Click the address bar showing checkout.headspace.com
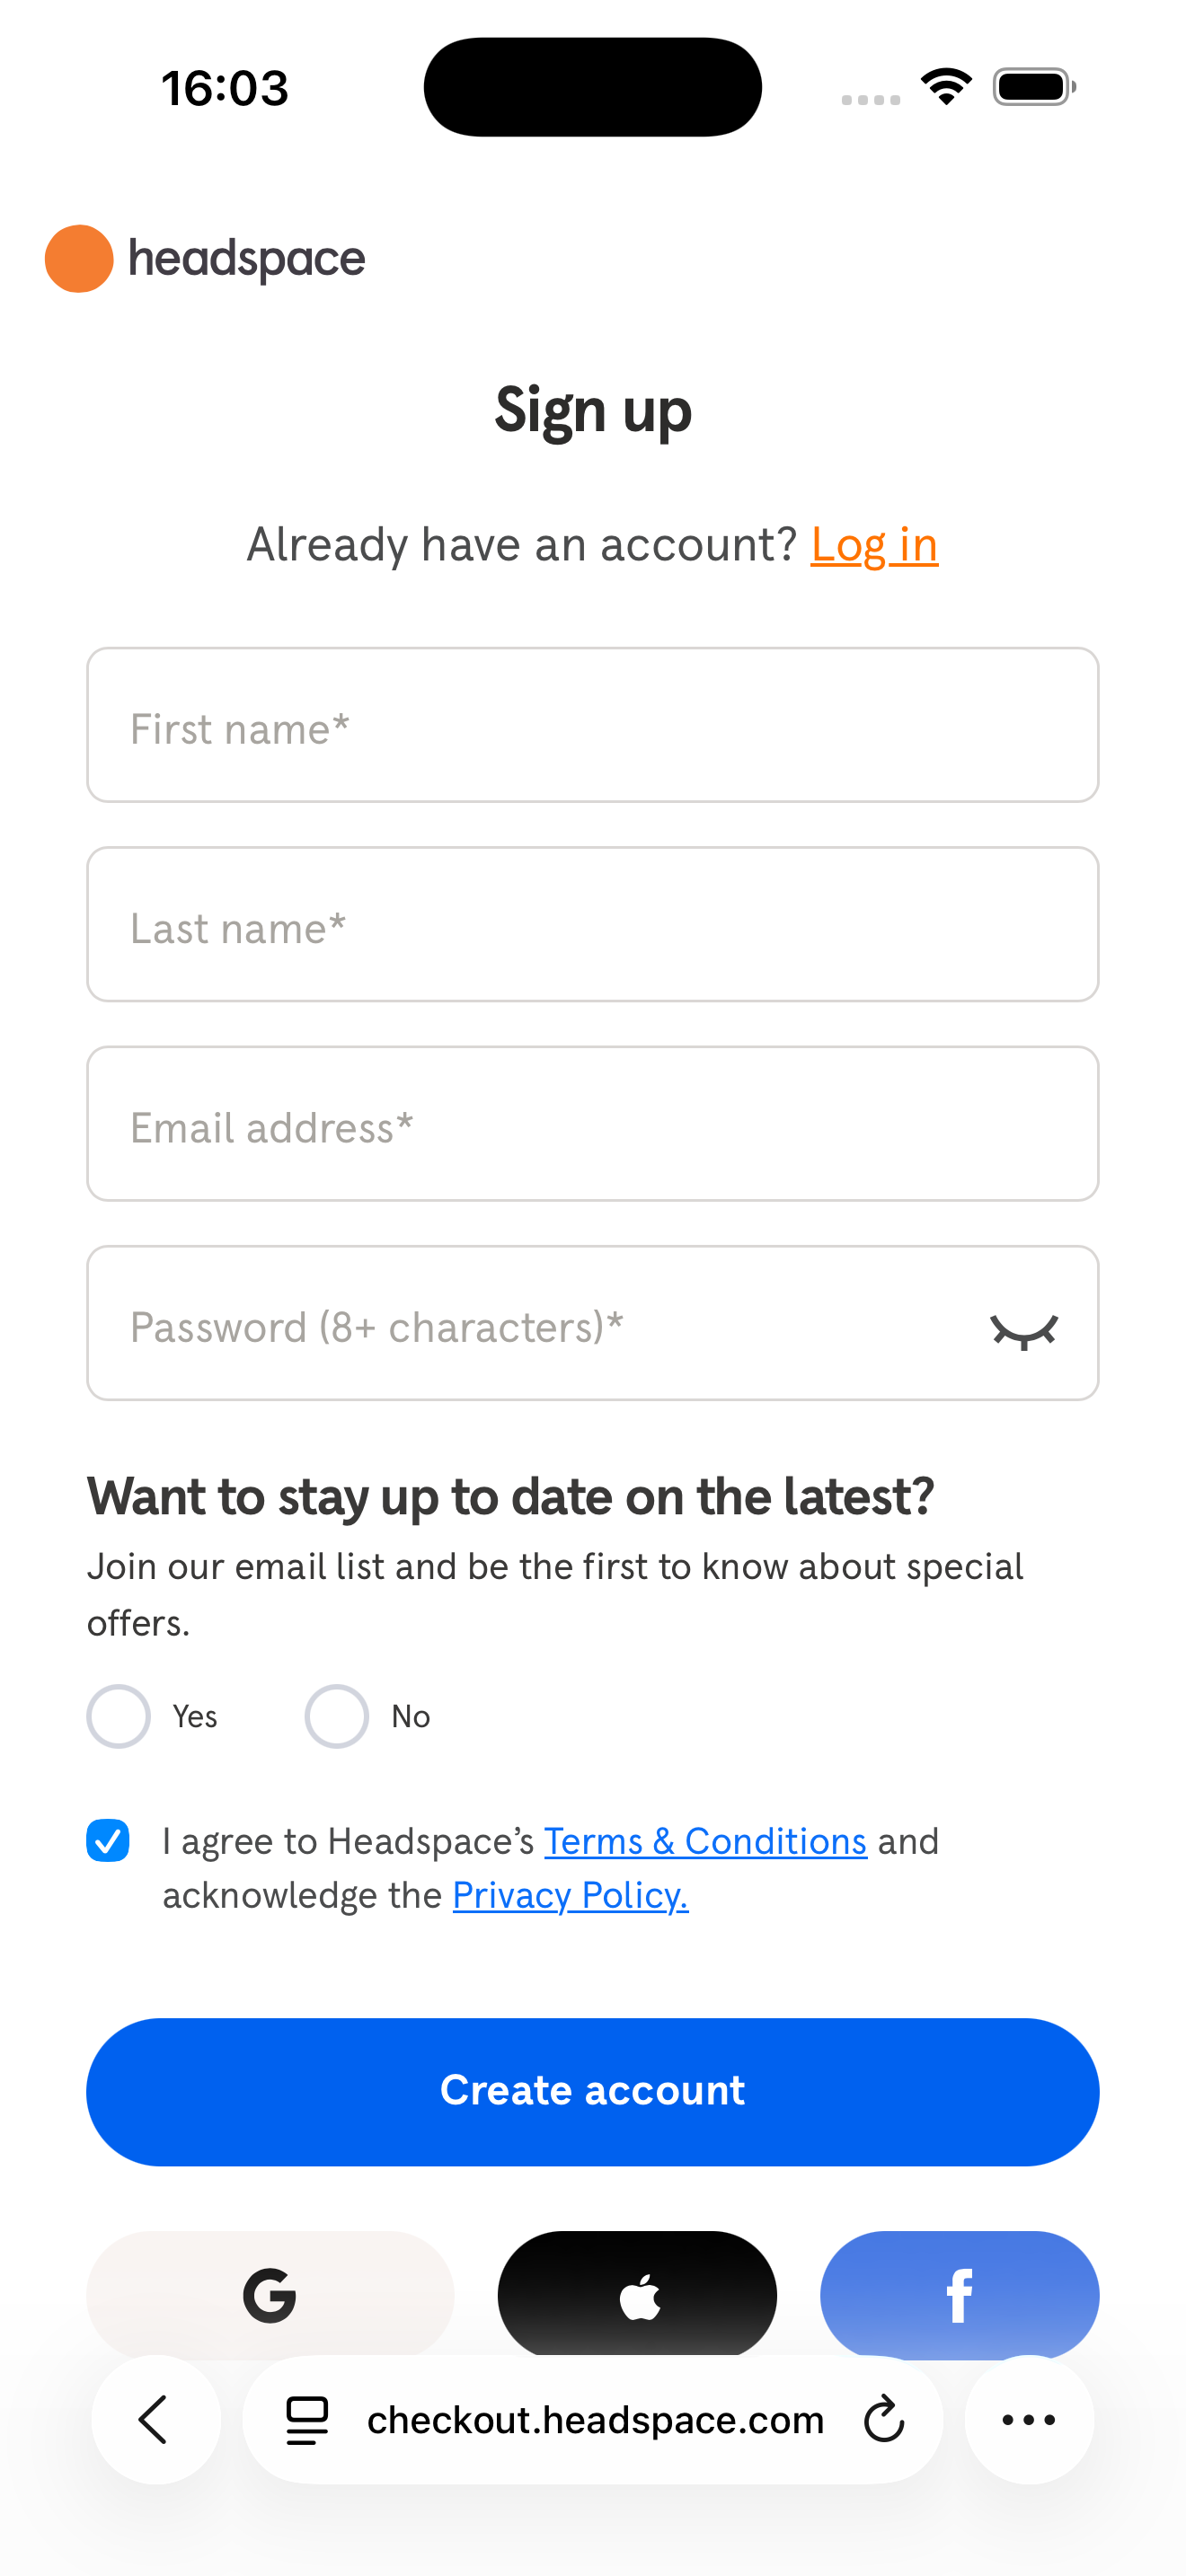 pos(594,2420)
